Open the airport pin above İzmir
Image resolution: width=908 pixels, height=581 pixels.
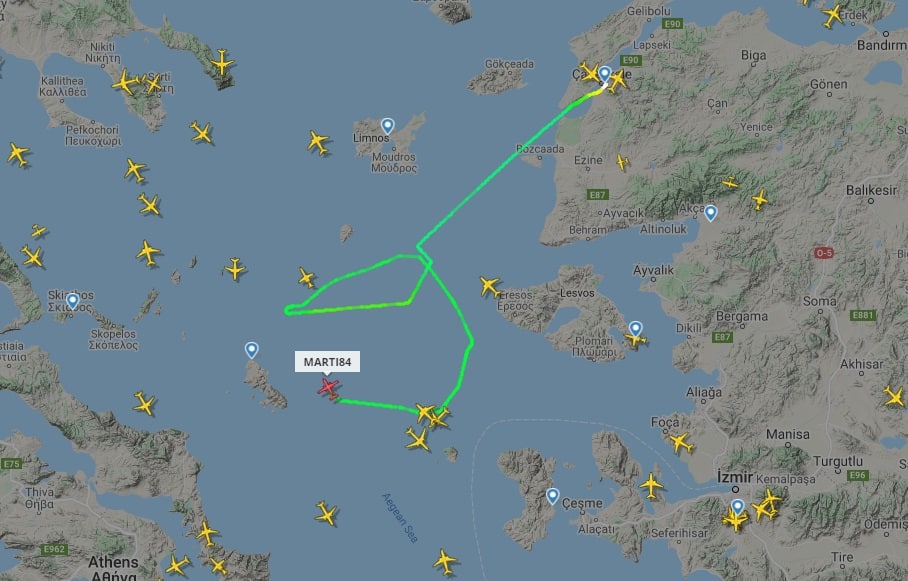click(737, 507)
